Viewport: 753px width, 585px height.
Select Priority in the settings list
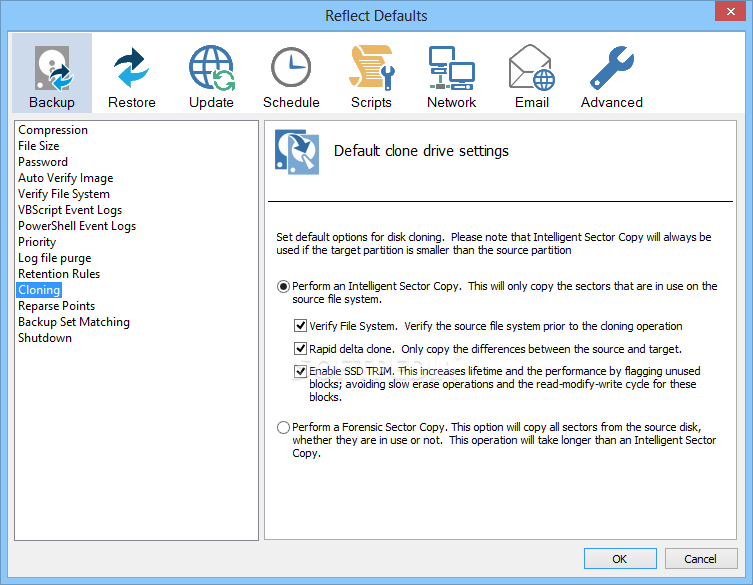tap(37, 242)
